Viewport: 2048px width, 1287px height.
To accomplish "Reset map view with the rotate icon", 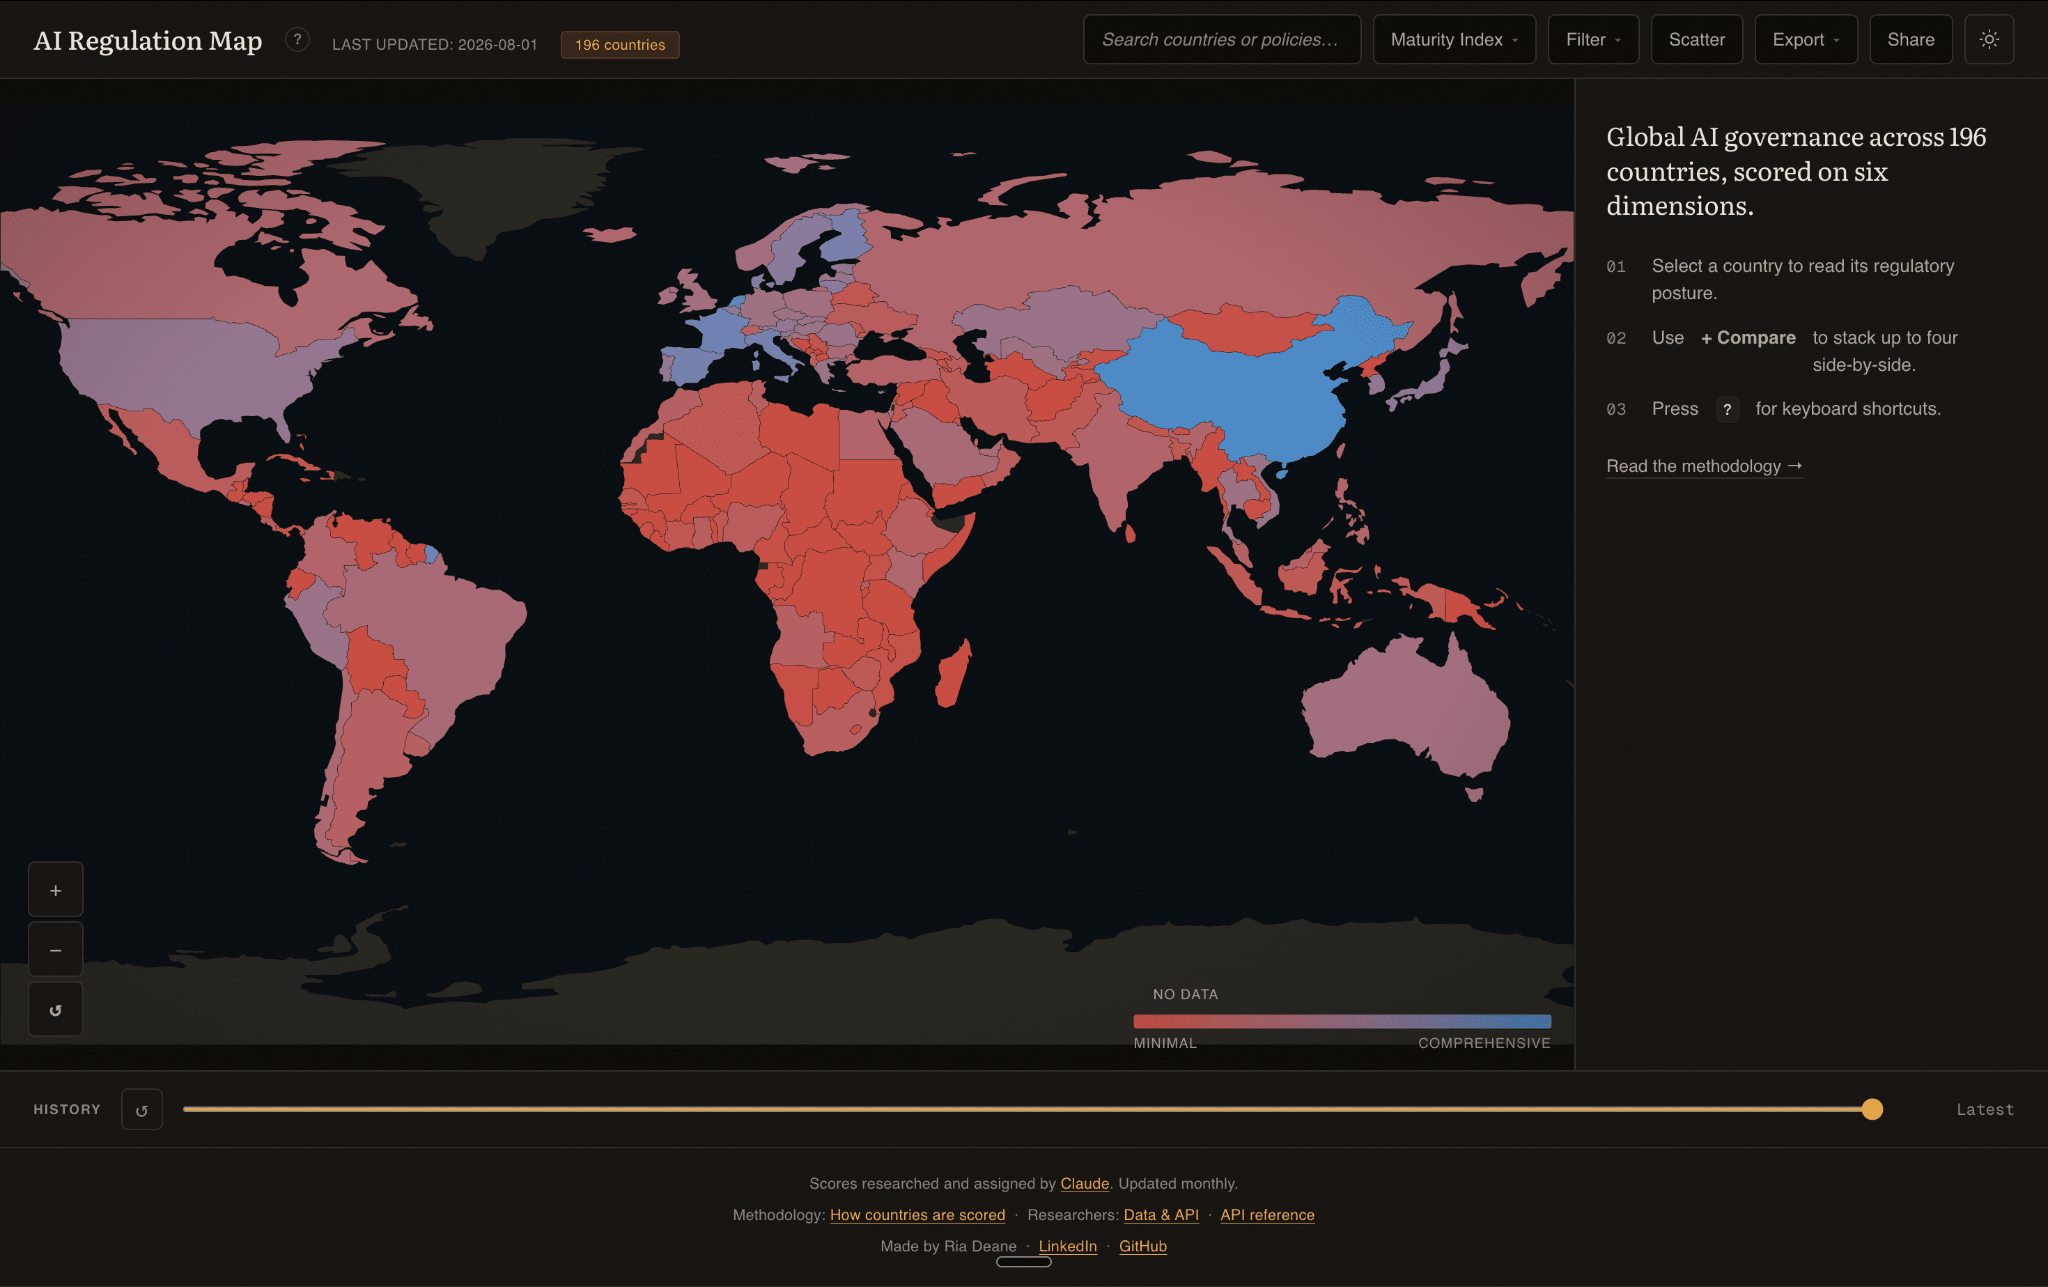I will tap(56, 1010).
